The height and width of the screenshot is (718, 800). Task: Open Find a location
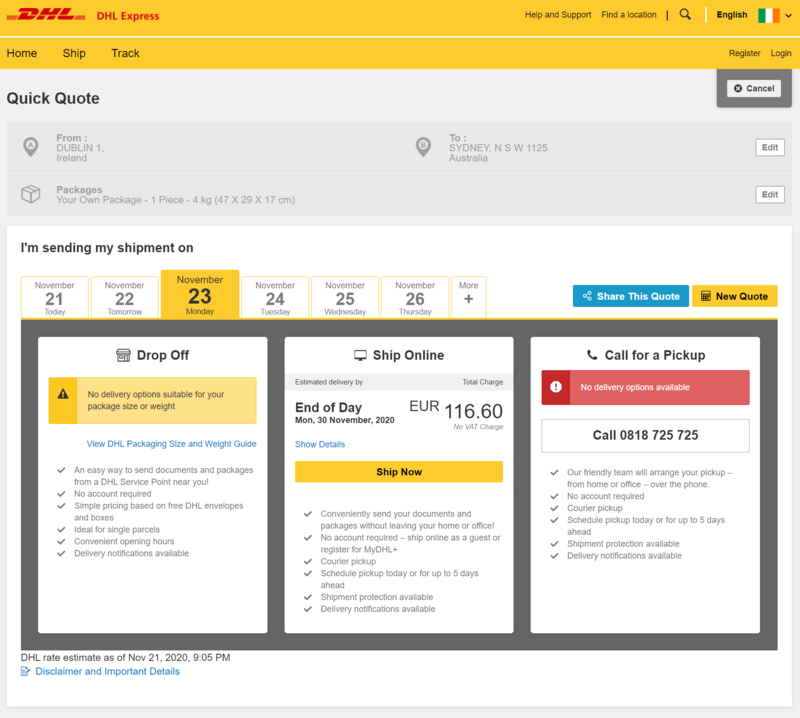[629, 15]
